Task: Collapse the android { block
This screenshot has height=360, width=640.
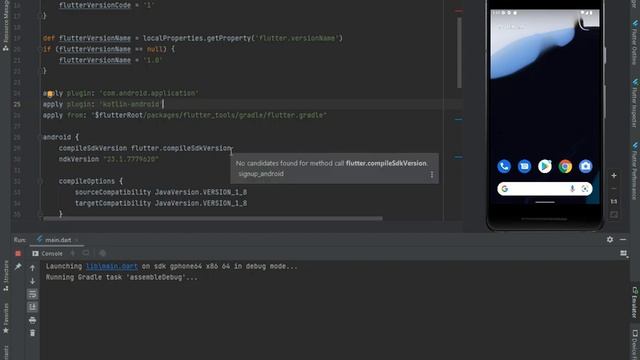Action: (40, 137)
